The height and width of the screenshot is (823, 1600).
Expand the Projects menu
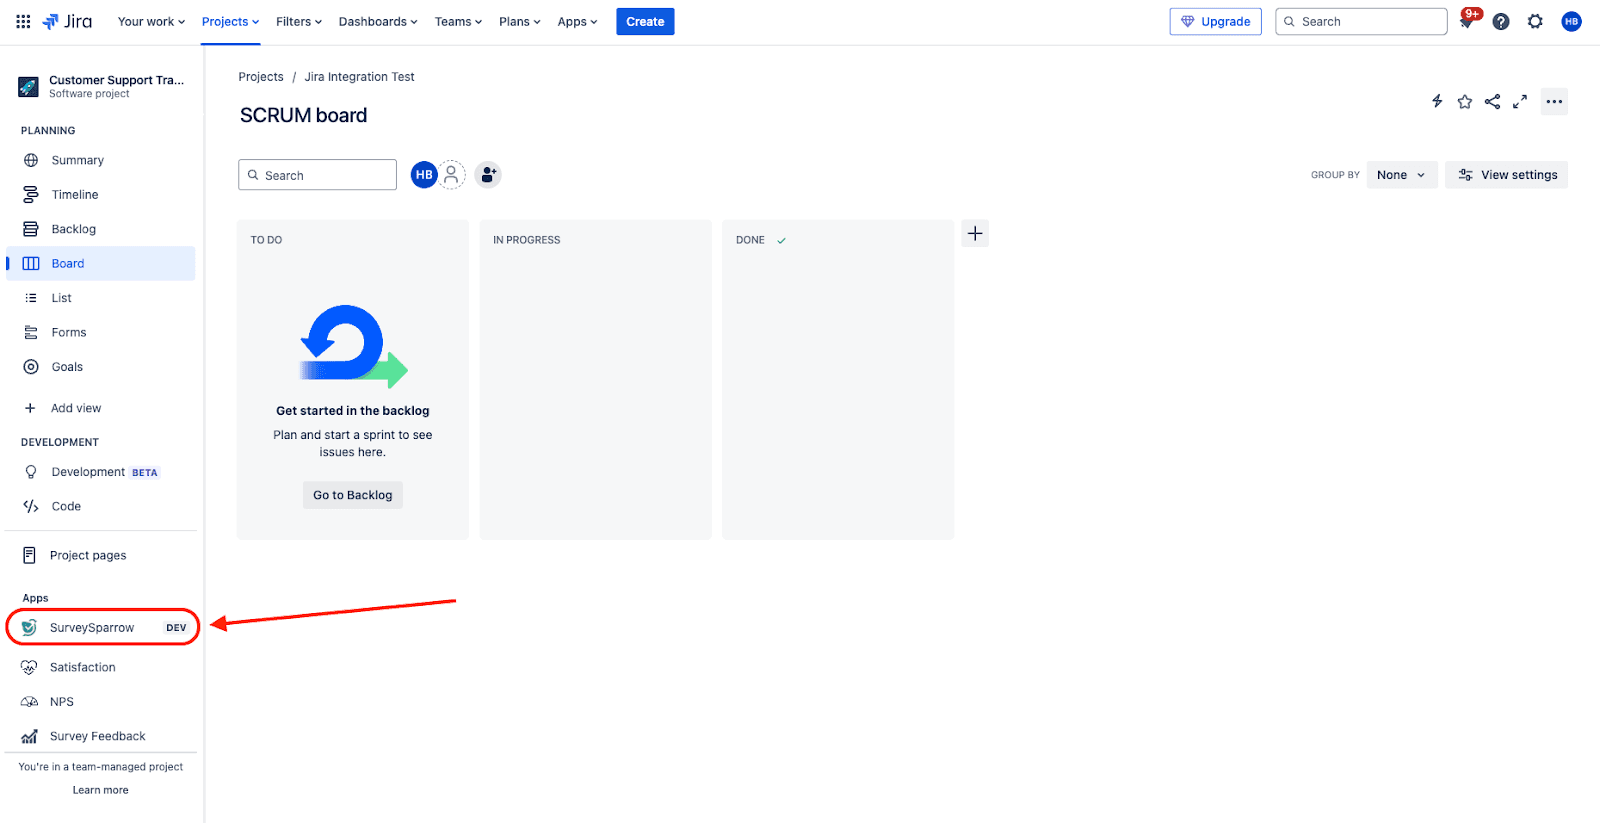(x=230, y=22)
